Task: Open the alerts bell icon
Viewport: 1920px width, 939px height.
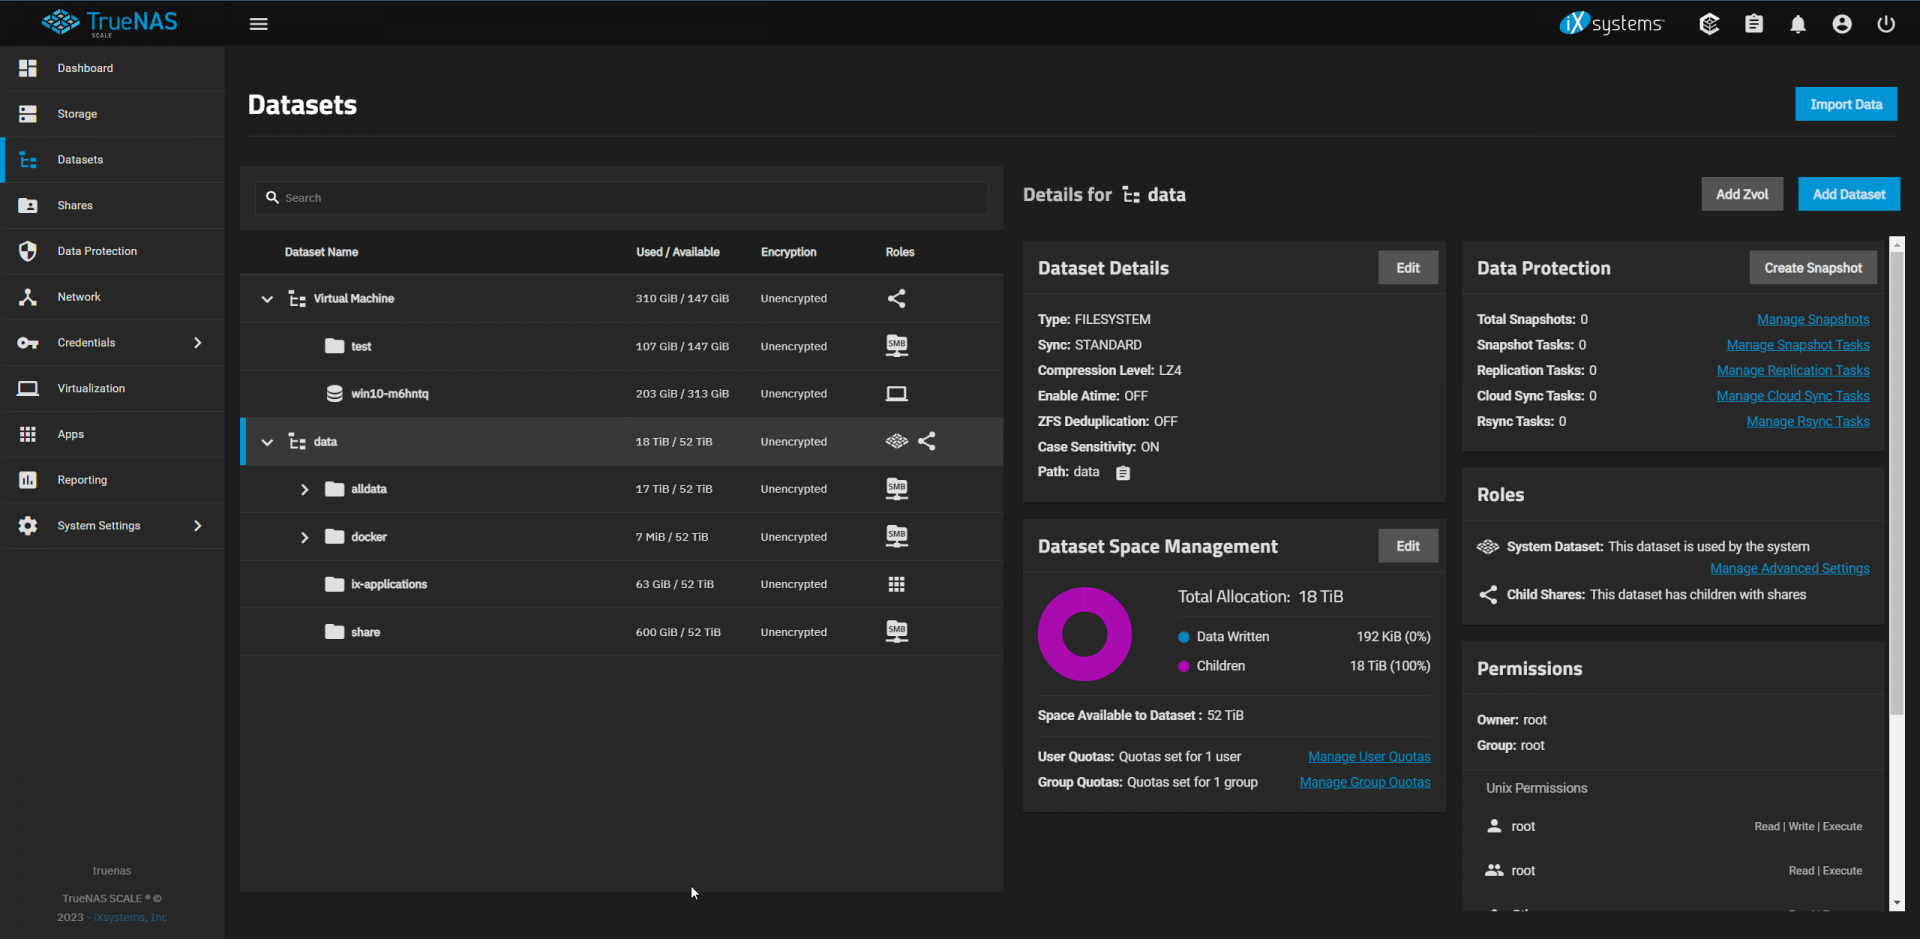Action: pyautogui.click(x=1798, y=24)
